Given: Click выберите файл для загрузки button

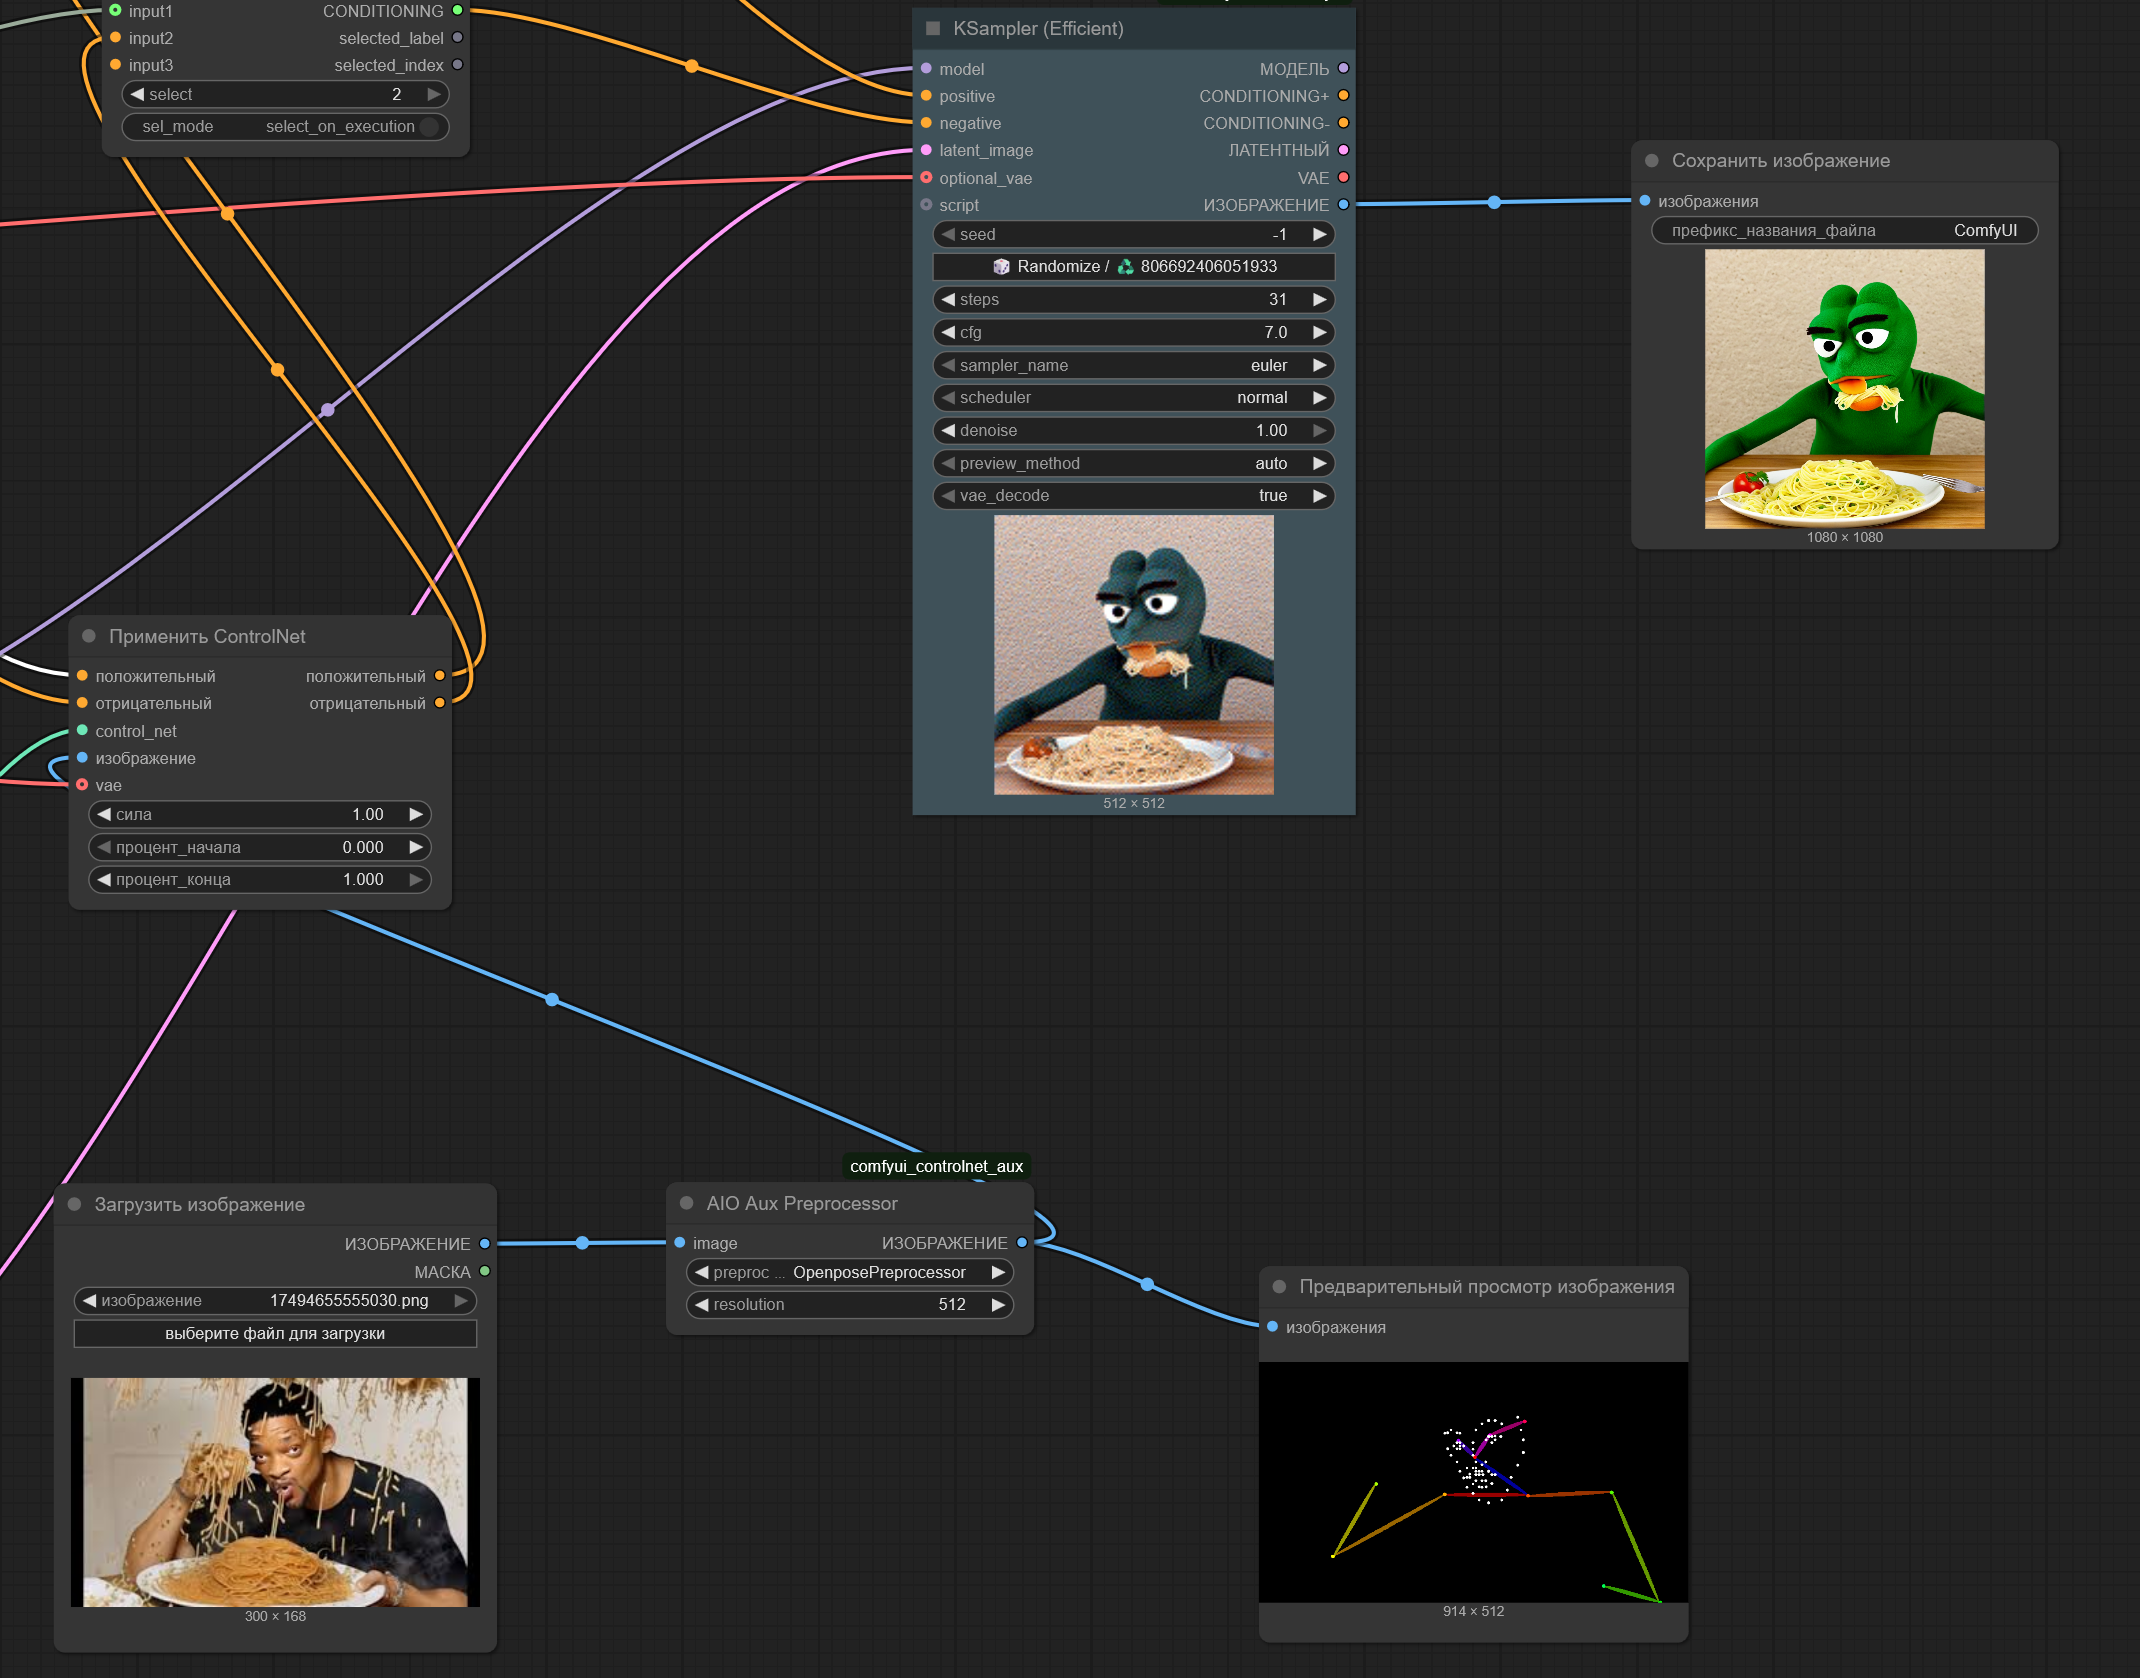Looking at the screenshot, I should (275, 1333).
